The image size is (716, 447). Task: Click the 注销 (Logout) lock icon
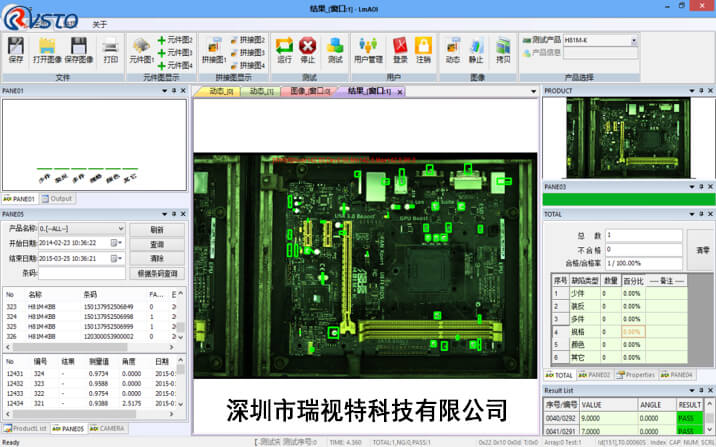tap(424, 49)
